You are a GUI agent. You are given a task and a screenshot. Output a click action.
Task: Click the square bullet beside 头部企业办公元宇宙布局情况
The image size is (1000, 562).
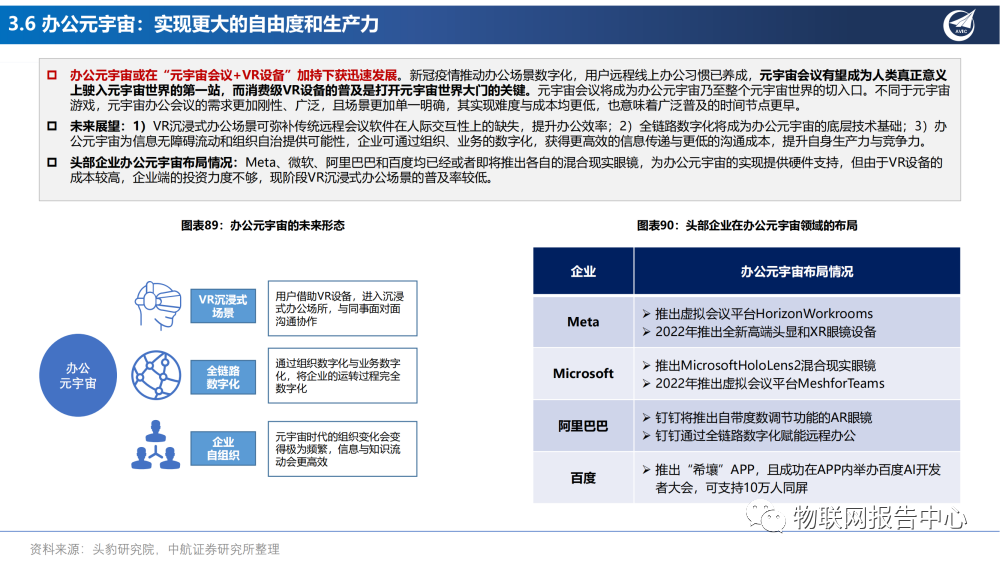click(x=52, y=163)
